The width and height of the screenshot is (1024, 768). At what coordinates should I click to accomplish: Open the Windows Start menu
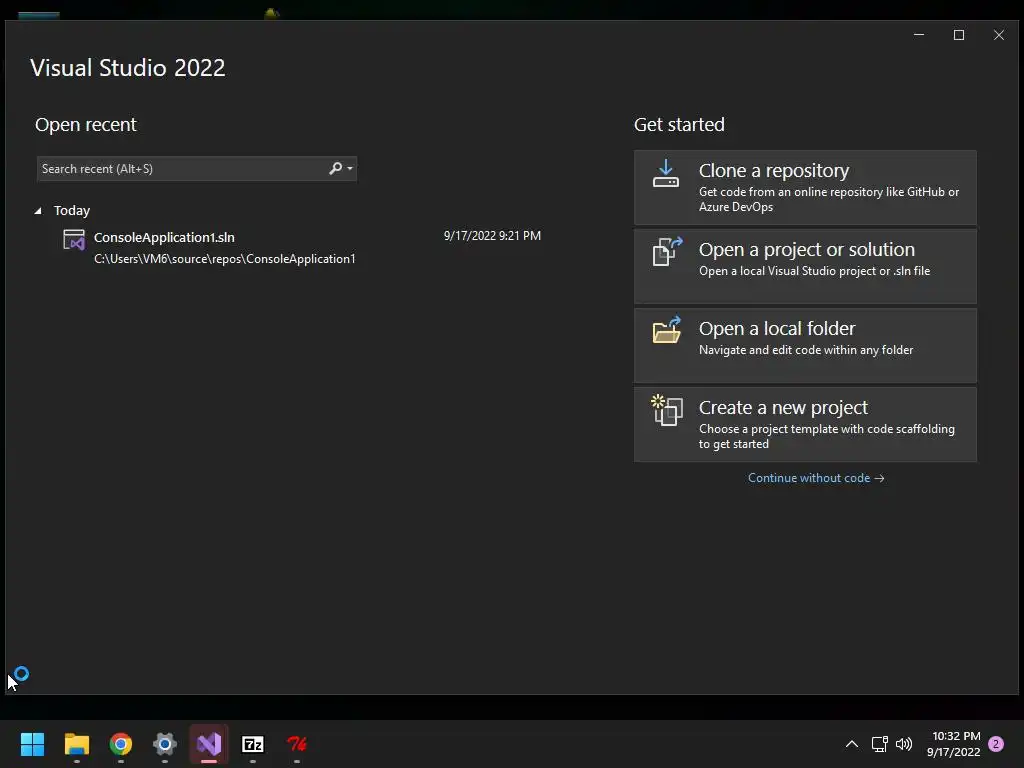pos(33,744)
